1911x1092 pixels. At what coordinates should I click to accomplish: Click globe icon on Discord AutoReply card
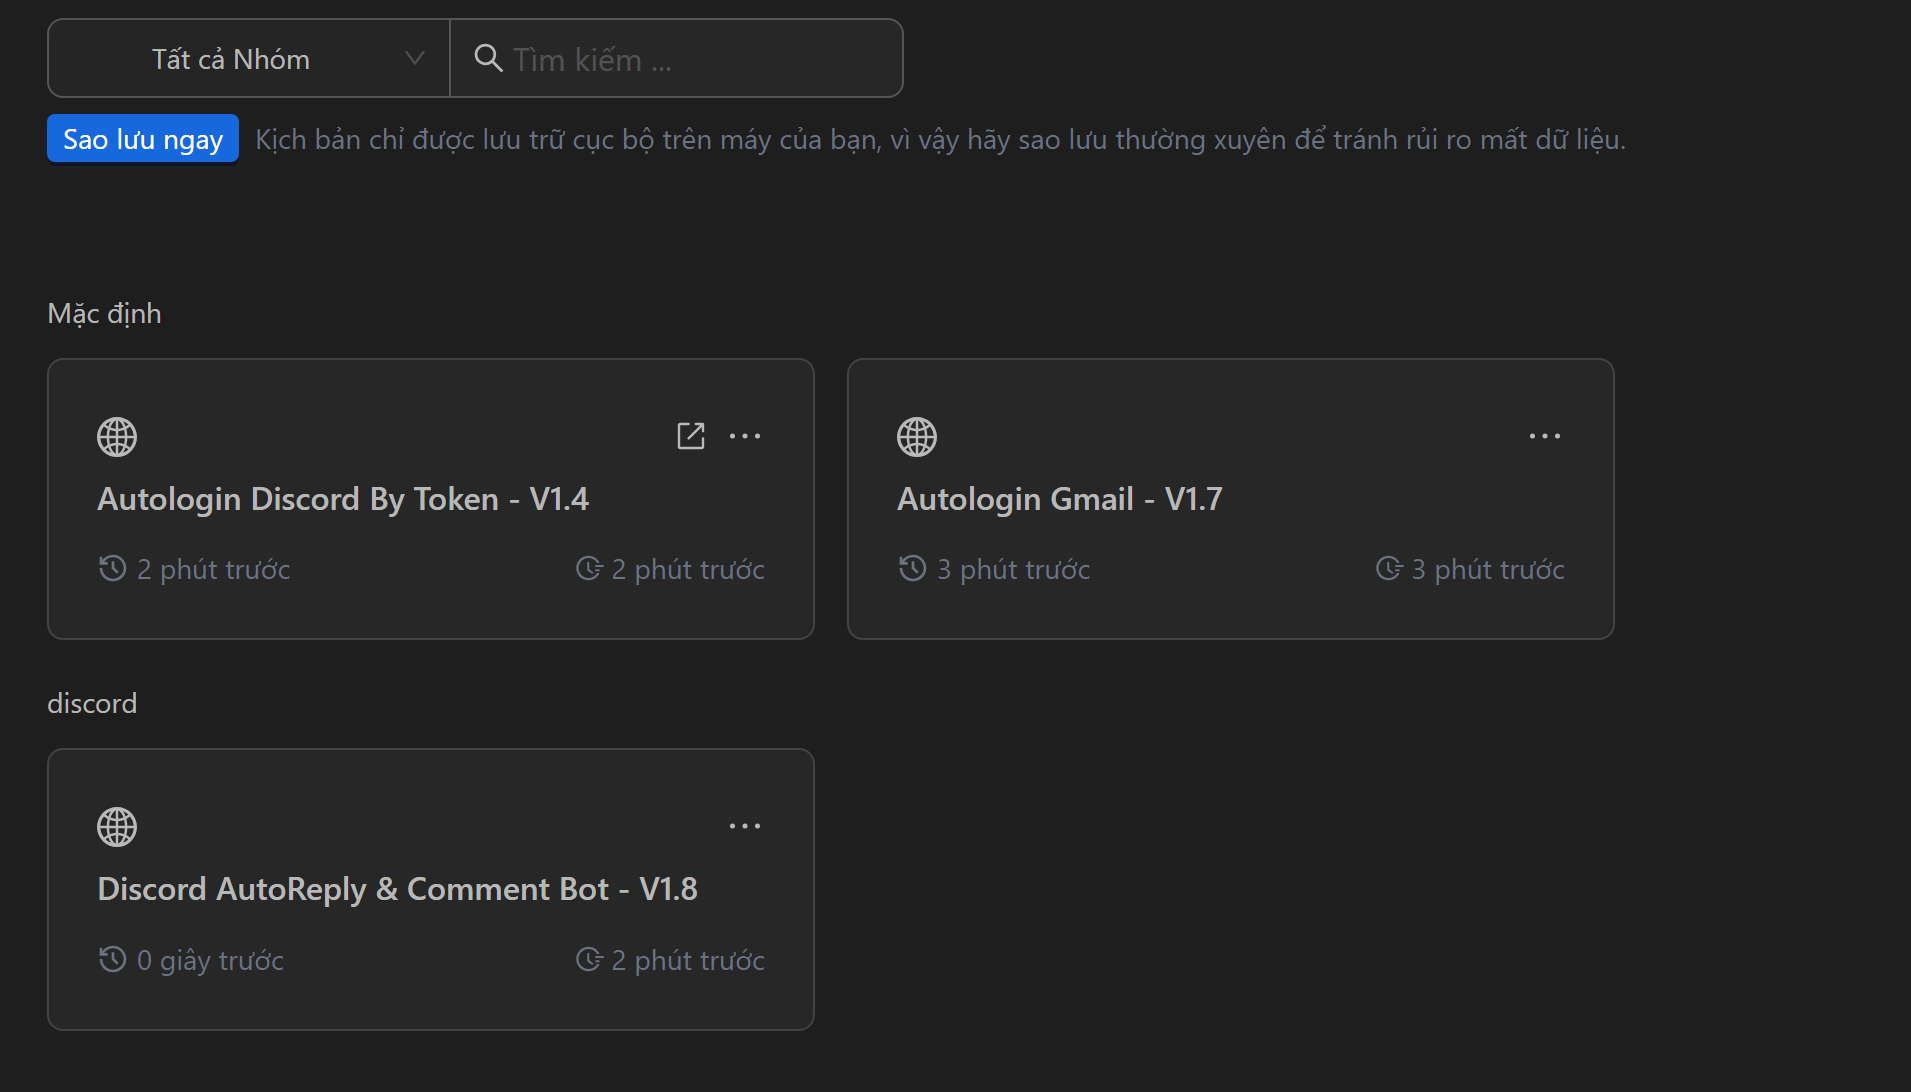click(x=117, y=827)
